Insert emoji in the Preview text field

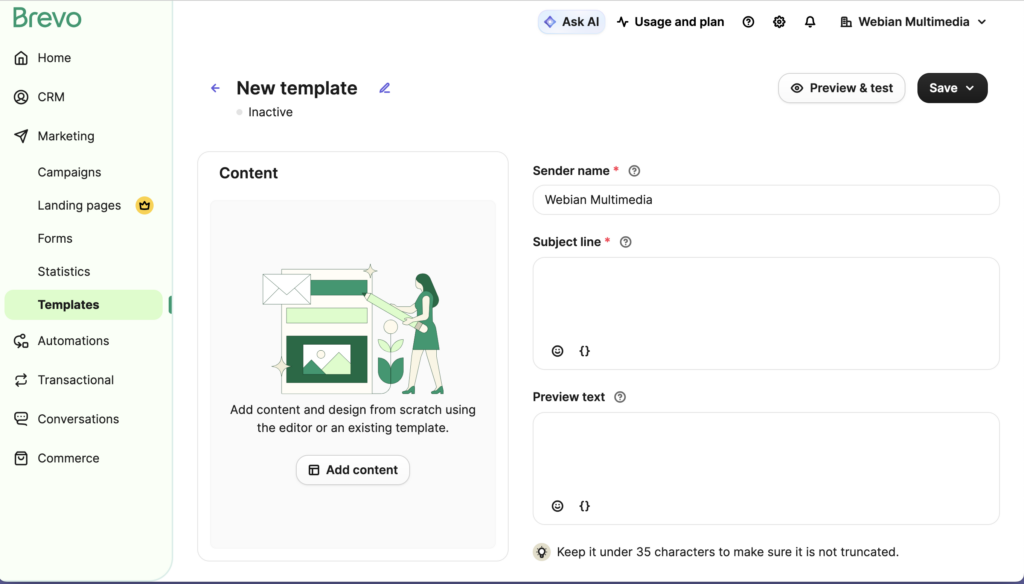point(558,506)
